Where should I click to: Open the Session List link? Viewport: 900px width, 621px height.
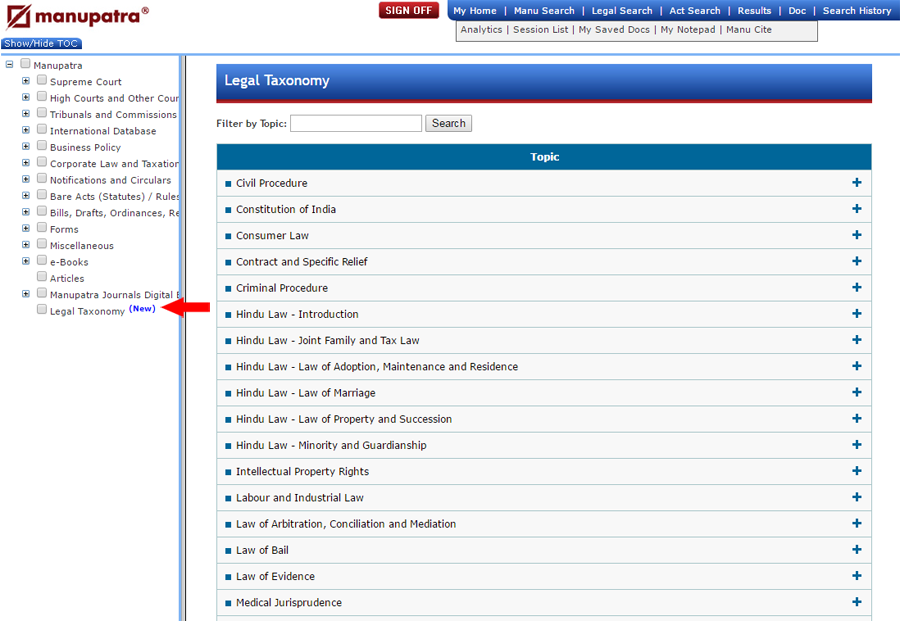[x=540, y=30]
